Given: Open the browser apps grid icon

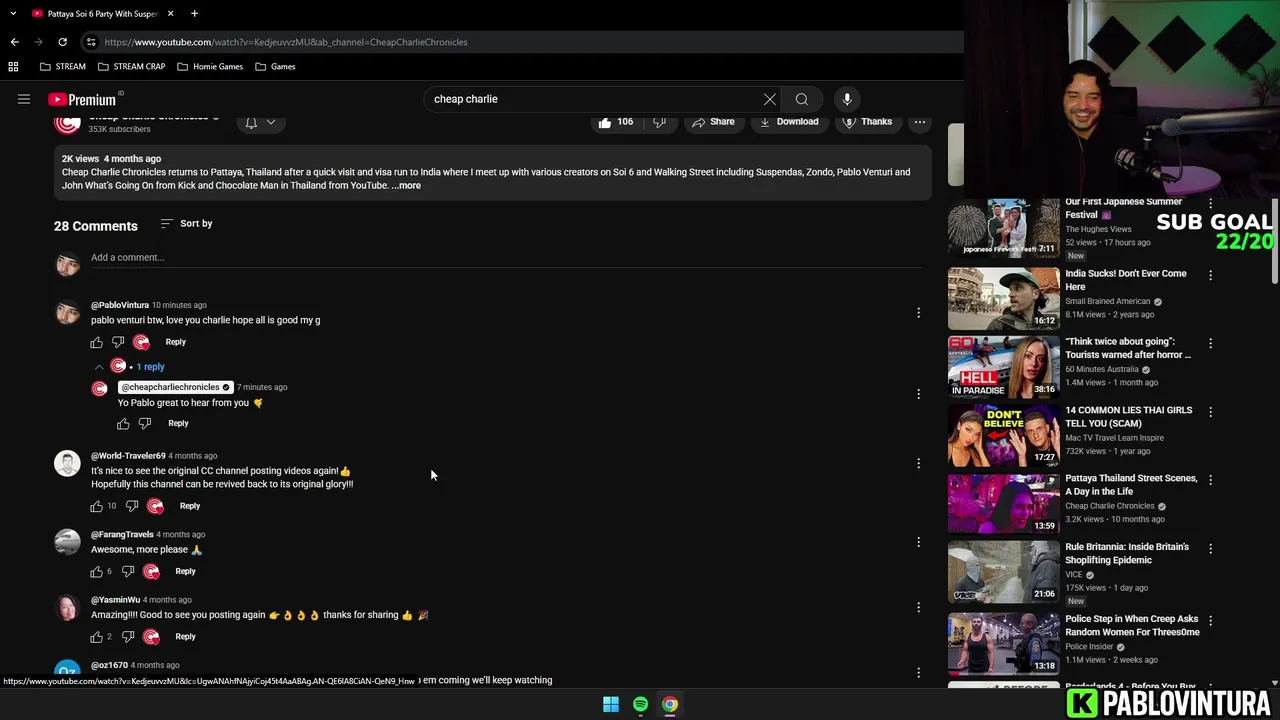Looking at the screenshot, I should (x=13, y=66).
